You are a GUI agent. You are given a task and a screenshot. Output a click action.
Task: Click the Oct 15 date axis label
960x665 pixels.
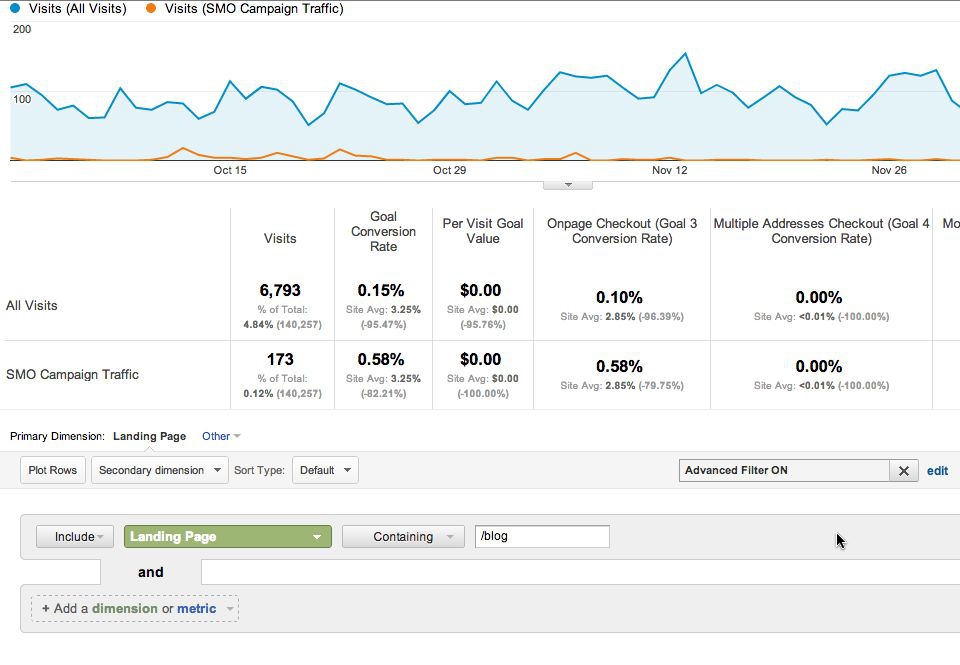tap(230, 170)
